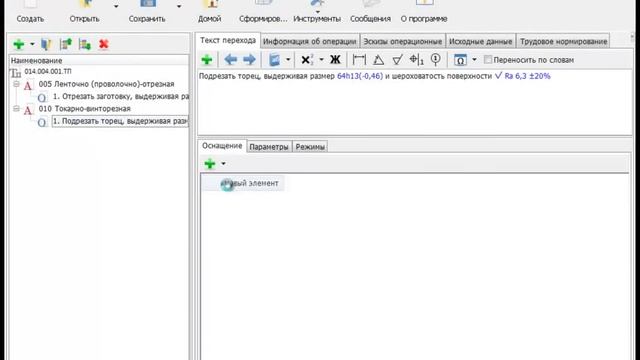
Task: Toggle bold with the Ж icon
Action: (x=335, y=60)
